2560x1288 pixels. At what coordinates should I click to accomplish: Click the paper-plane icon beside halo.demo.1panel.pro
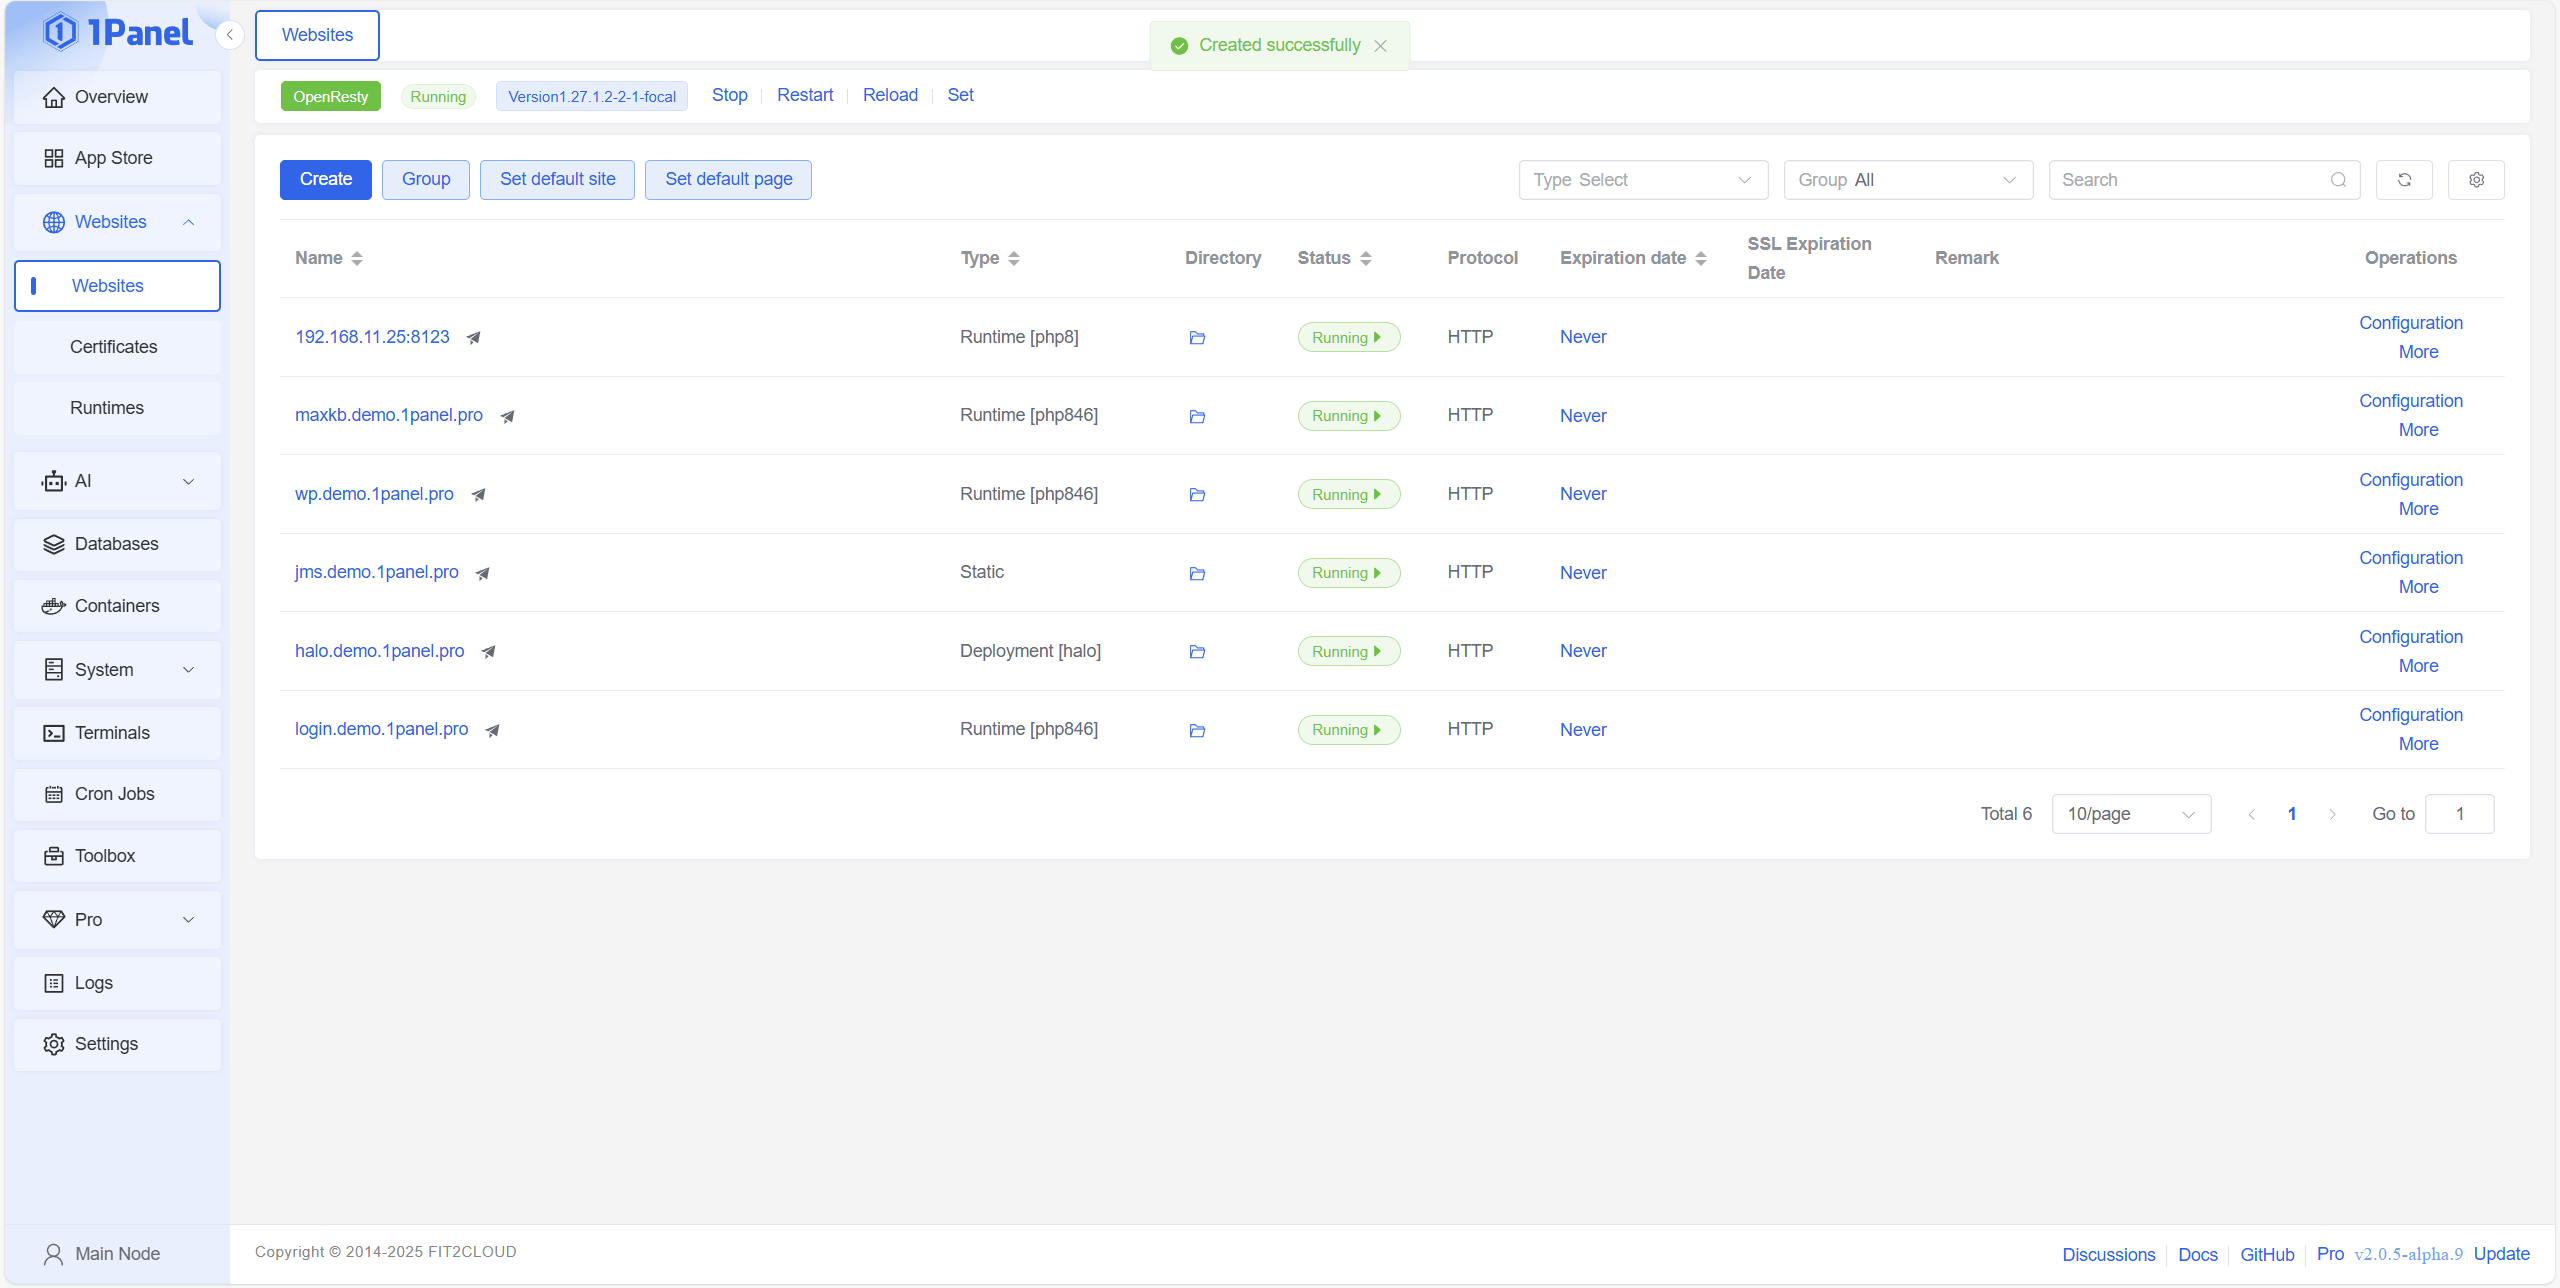click(x=489, y=652)
